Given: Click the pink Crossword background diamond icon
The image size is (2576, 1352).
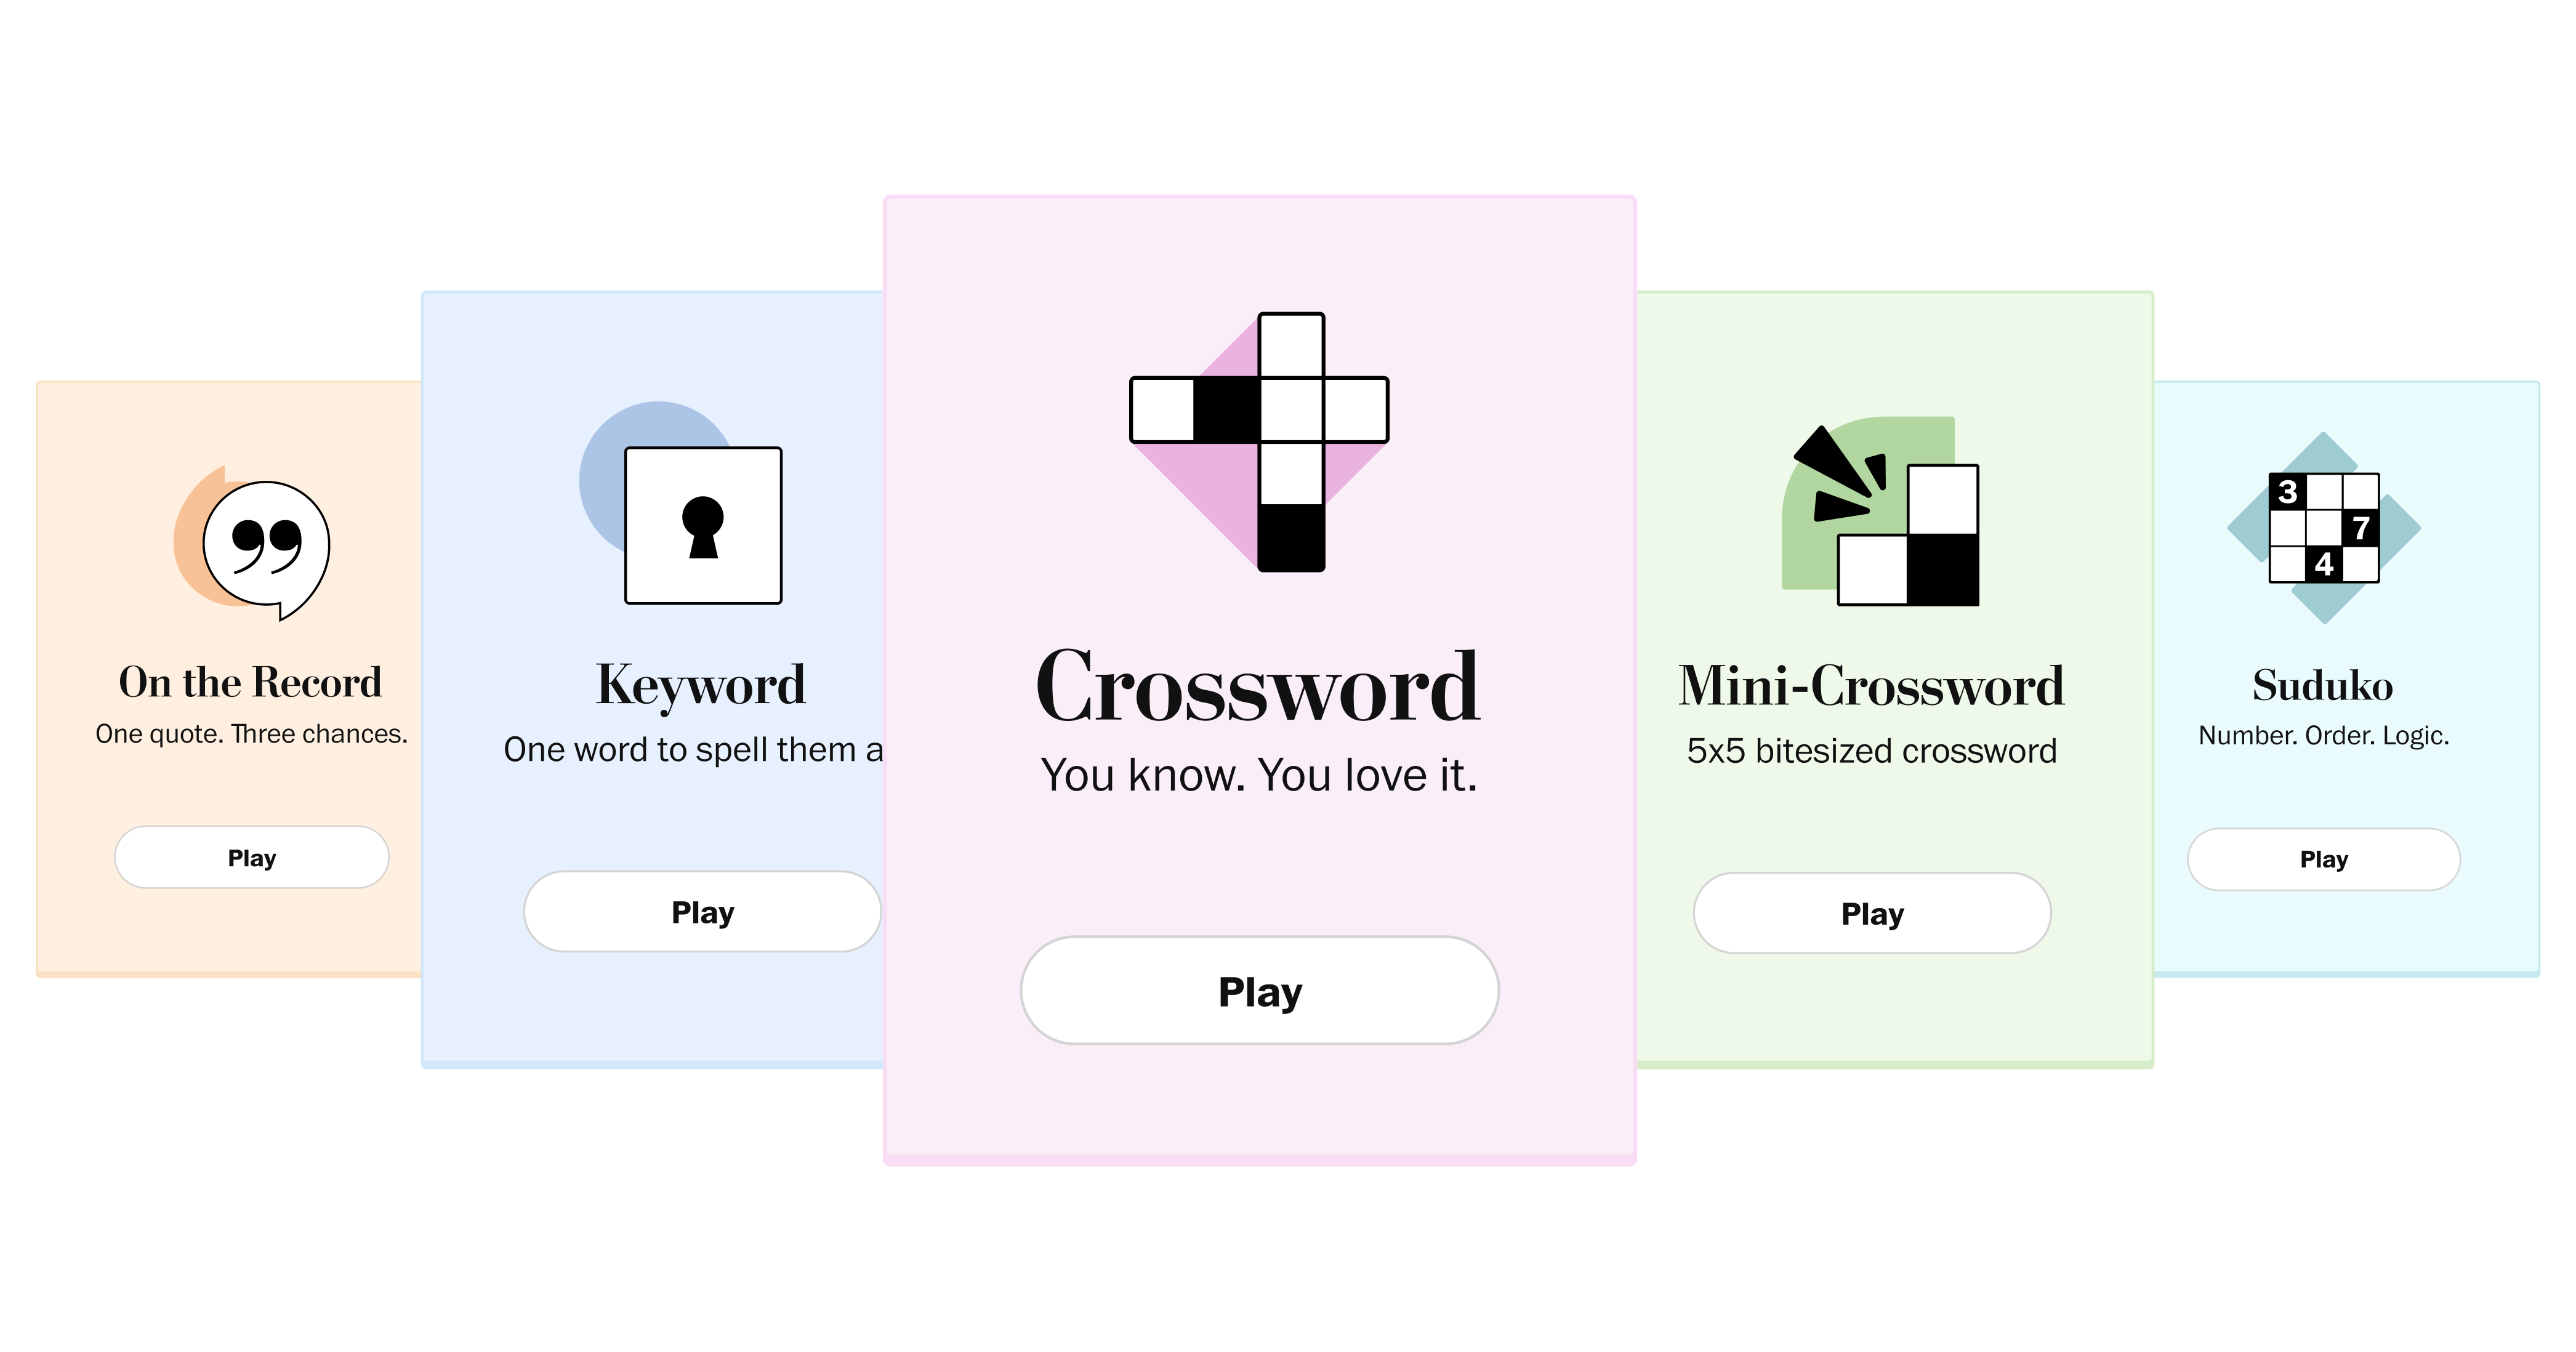Looking at the screenshot, I should click(1193, 494).
